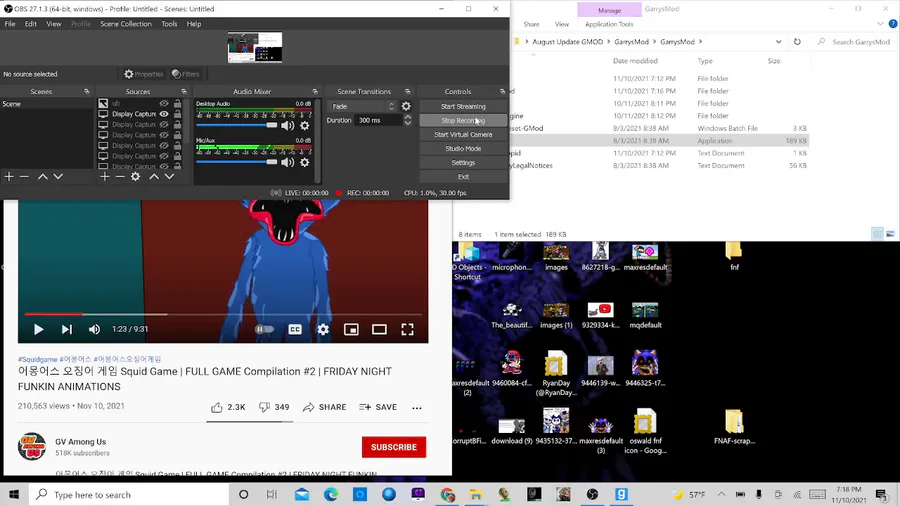Adjust the Desktop Audio volume slider
Viewport: 900px width, 506px height.
click(236, 125)
